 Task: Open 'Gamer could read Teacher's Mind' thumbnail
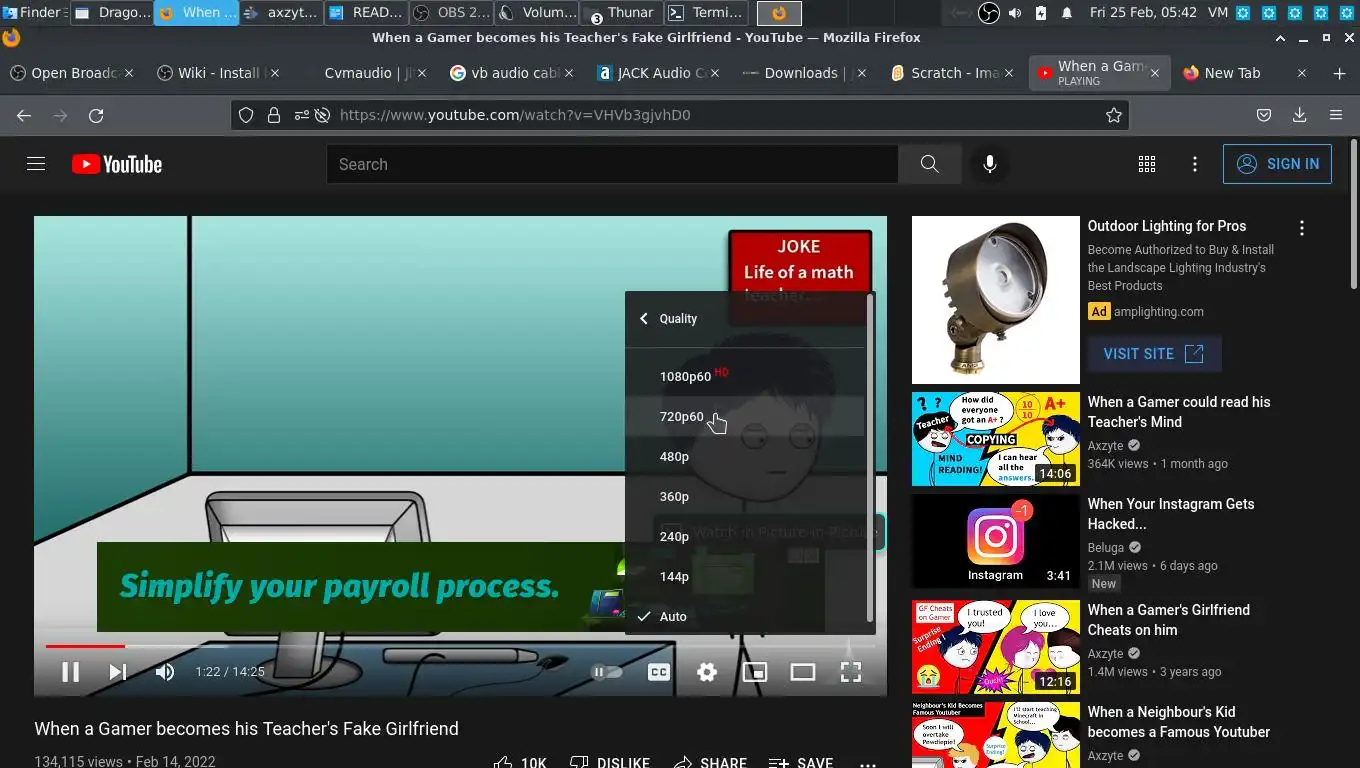click(996, 439)
